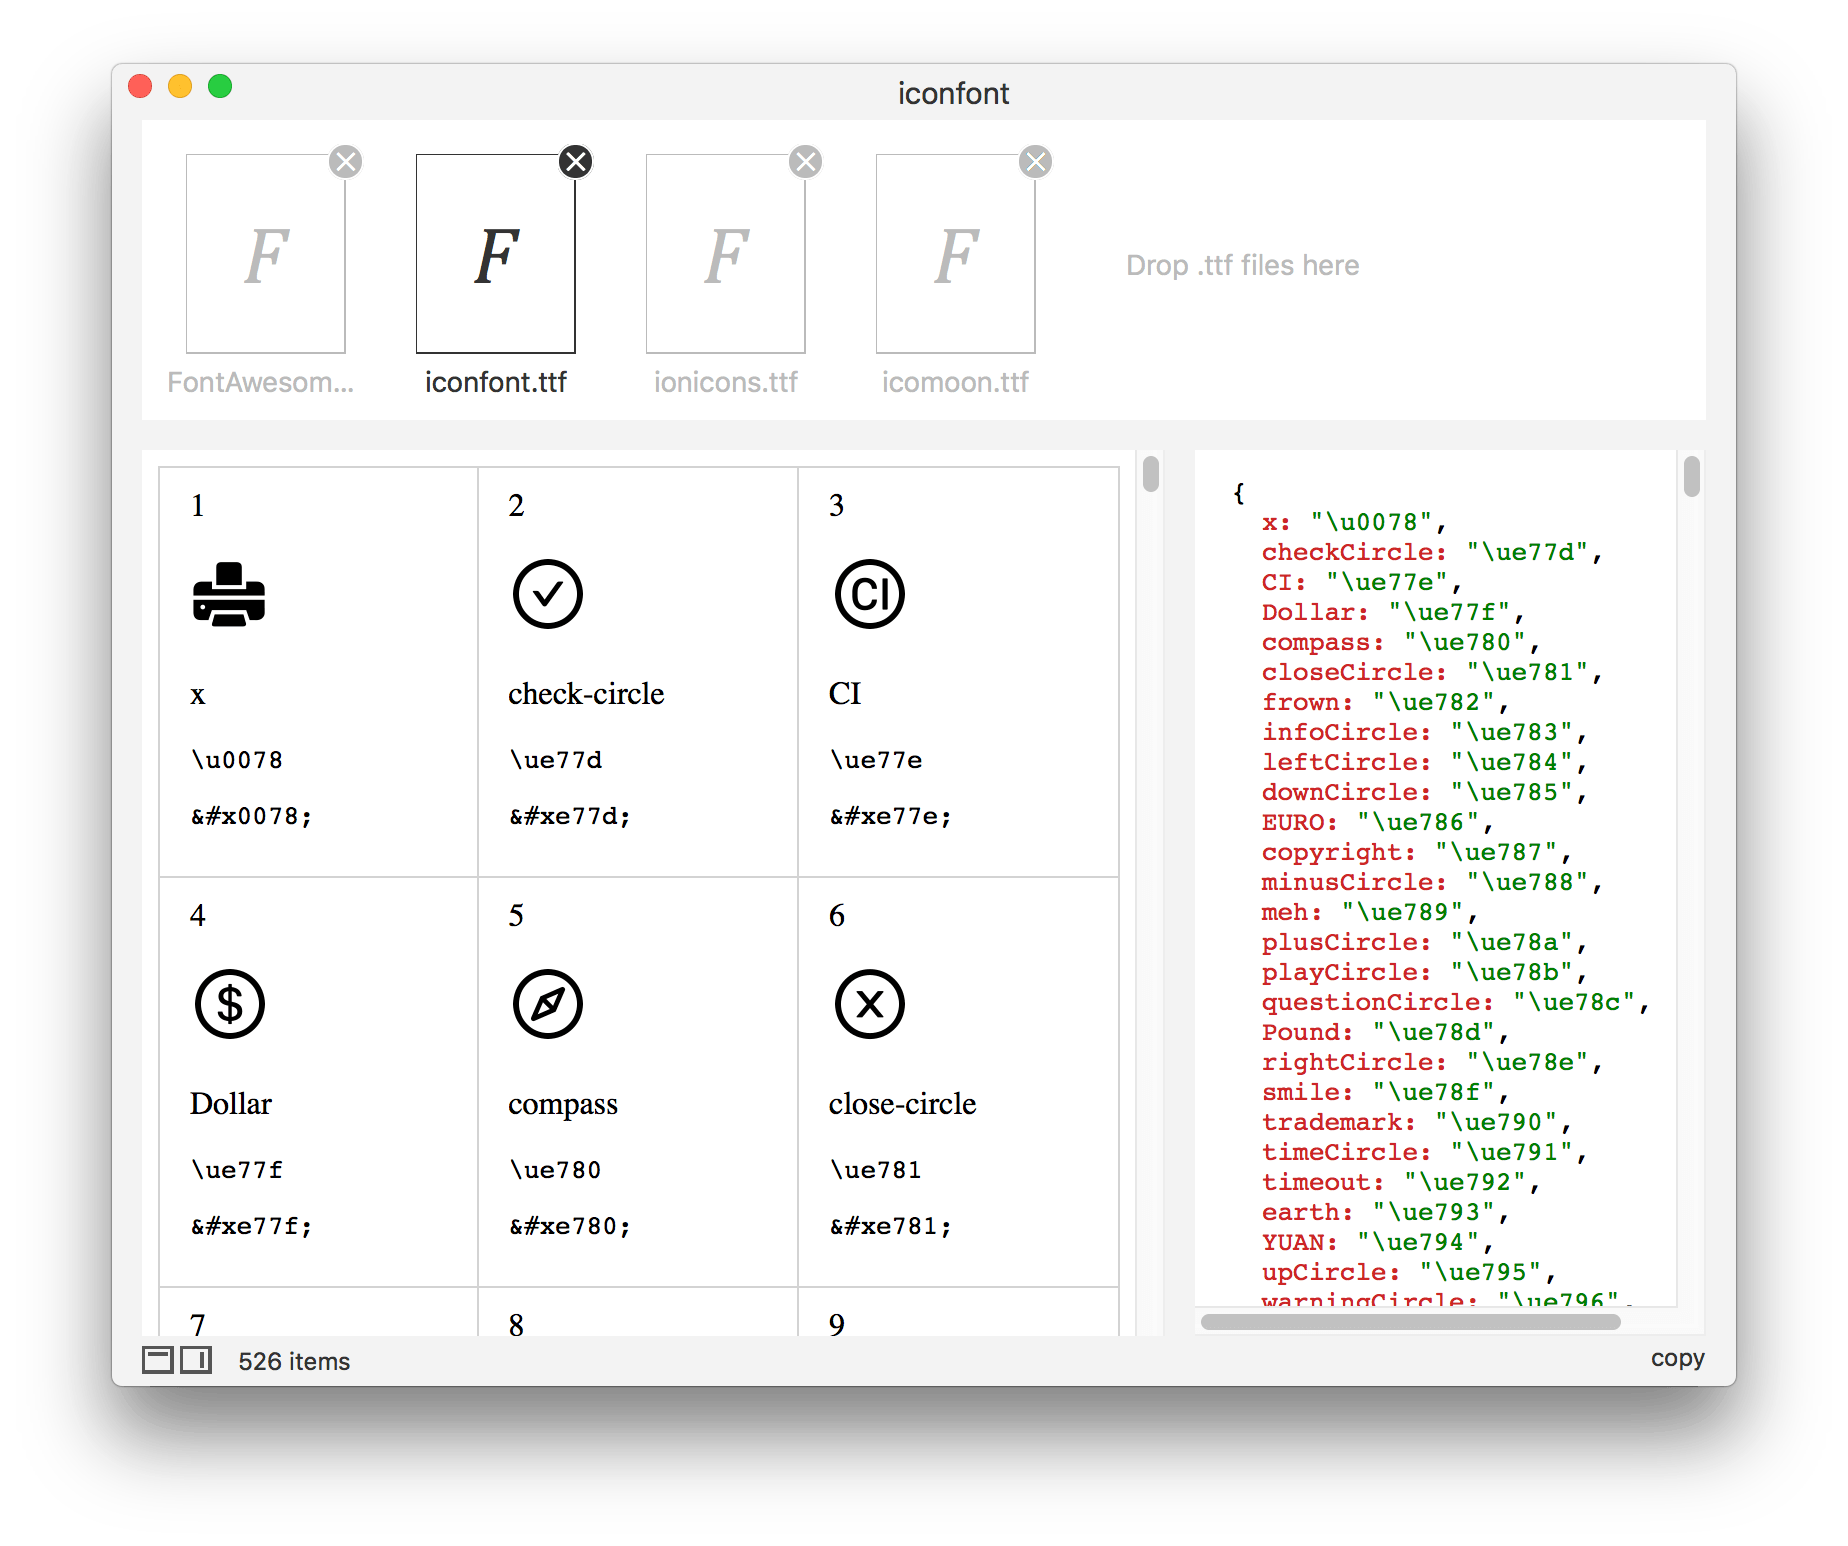Click the &#xe77e; HTML entity text

(x=890, y=816)
